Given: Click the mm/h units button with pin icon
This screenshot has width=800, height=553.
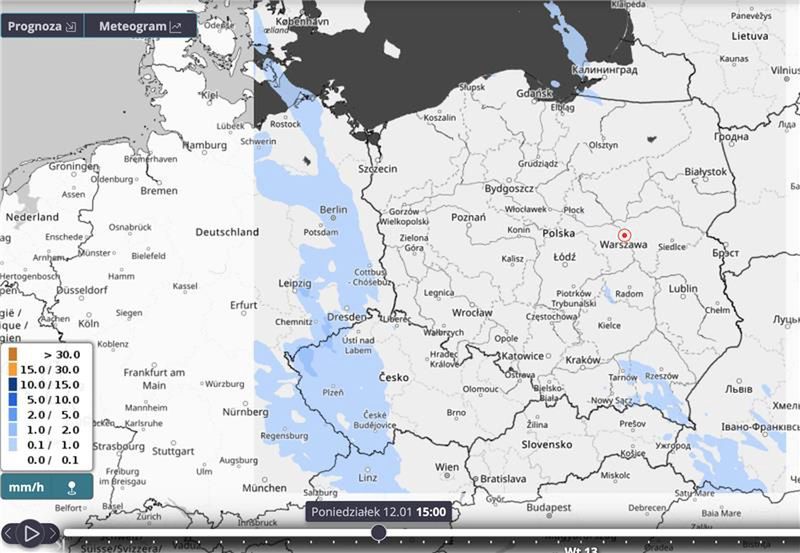Looking at the screenshot, I should click(x=47, y=487).
